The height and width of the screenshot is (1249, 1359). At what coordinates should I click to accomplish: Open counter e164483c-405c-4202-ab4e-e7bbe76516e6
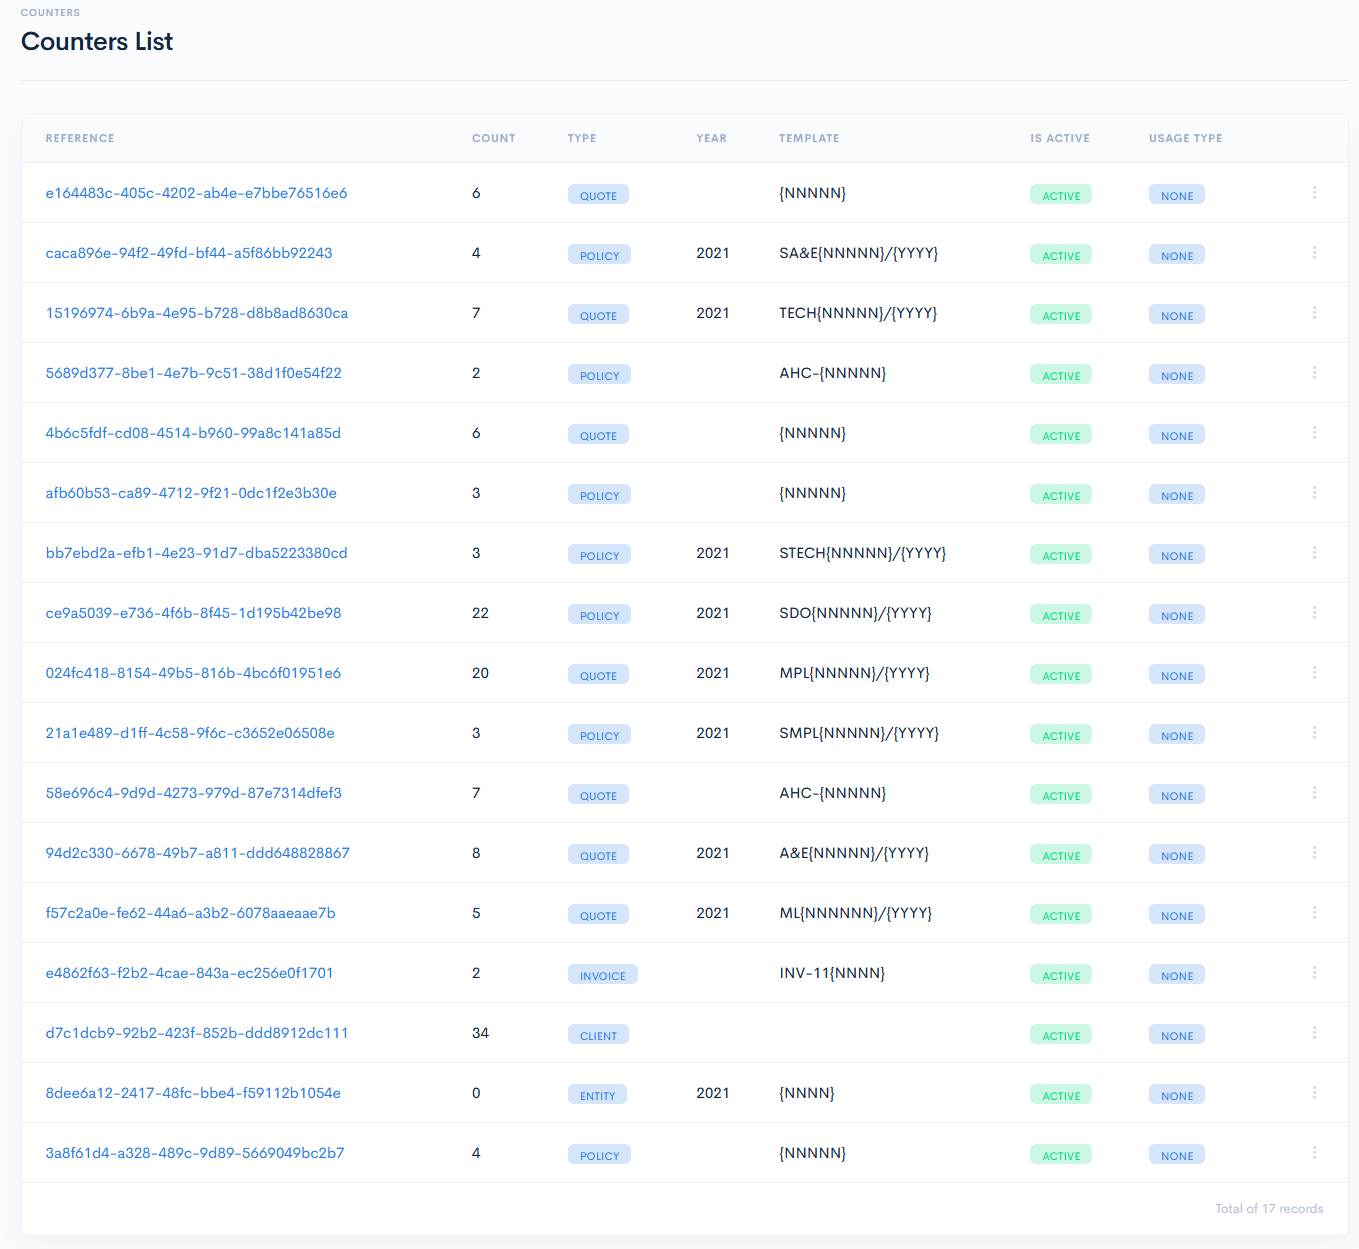(196, 193)
